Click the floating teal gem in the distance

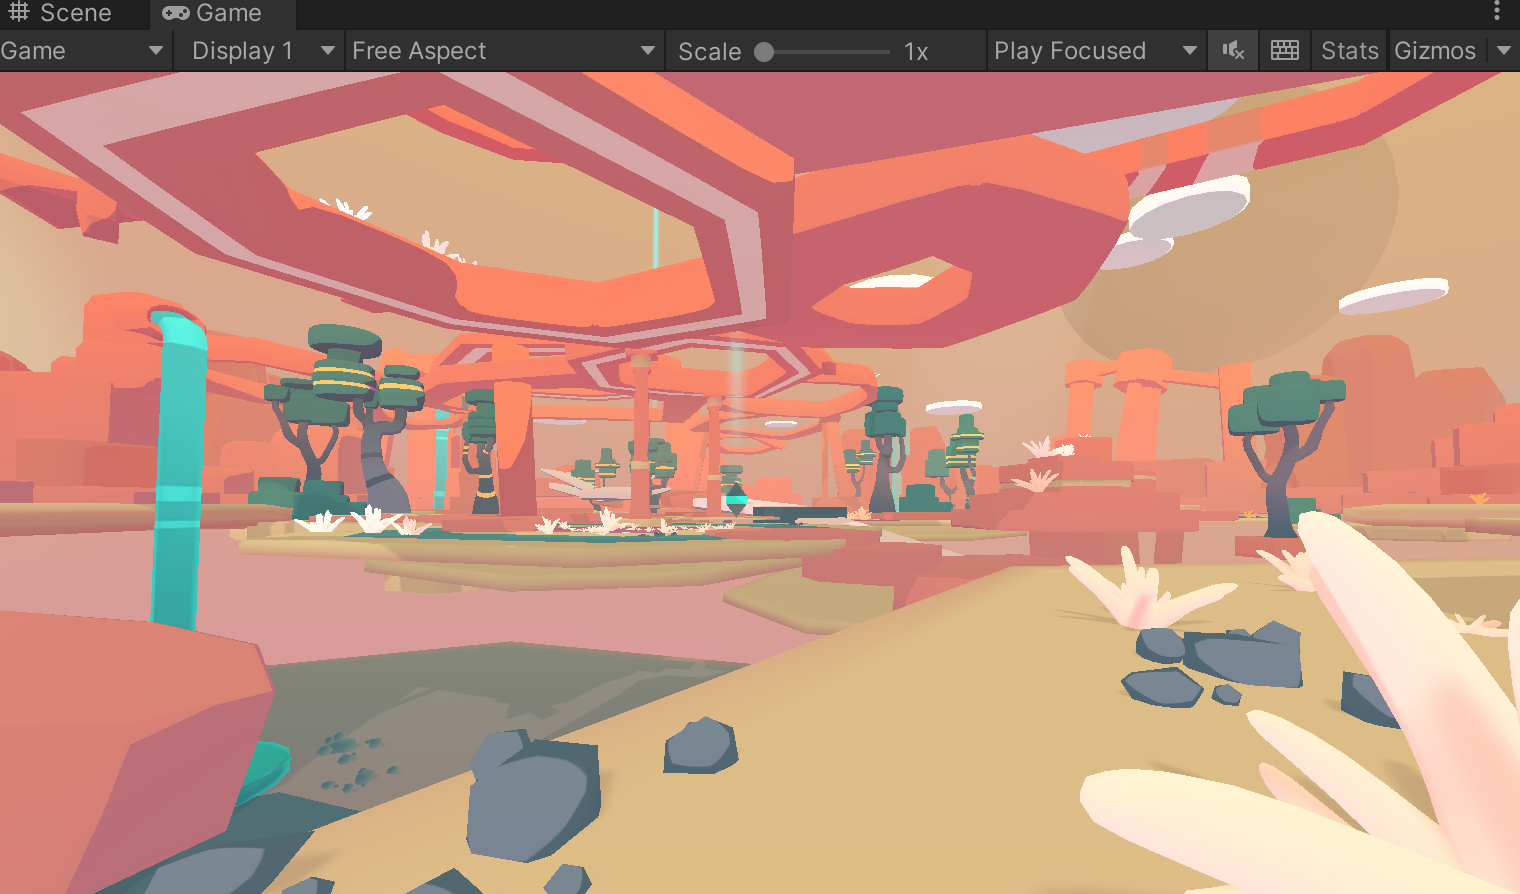[736, 497]
